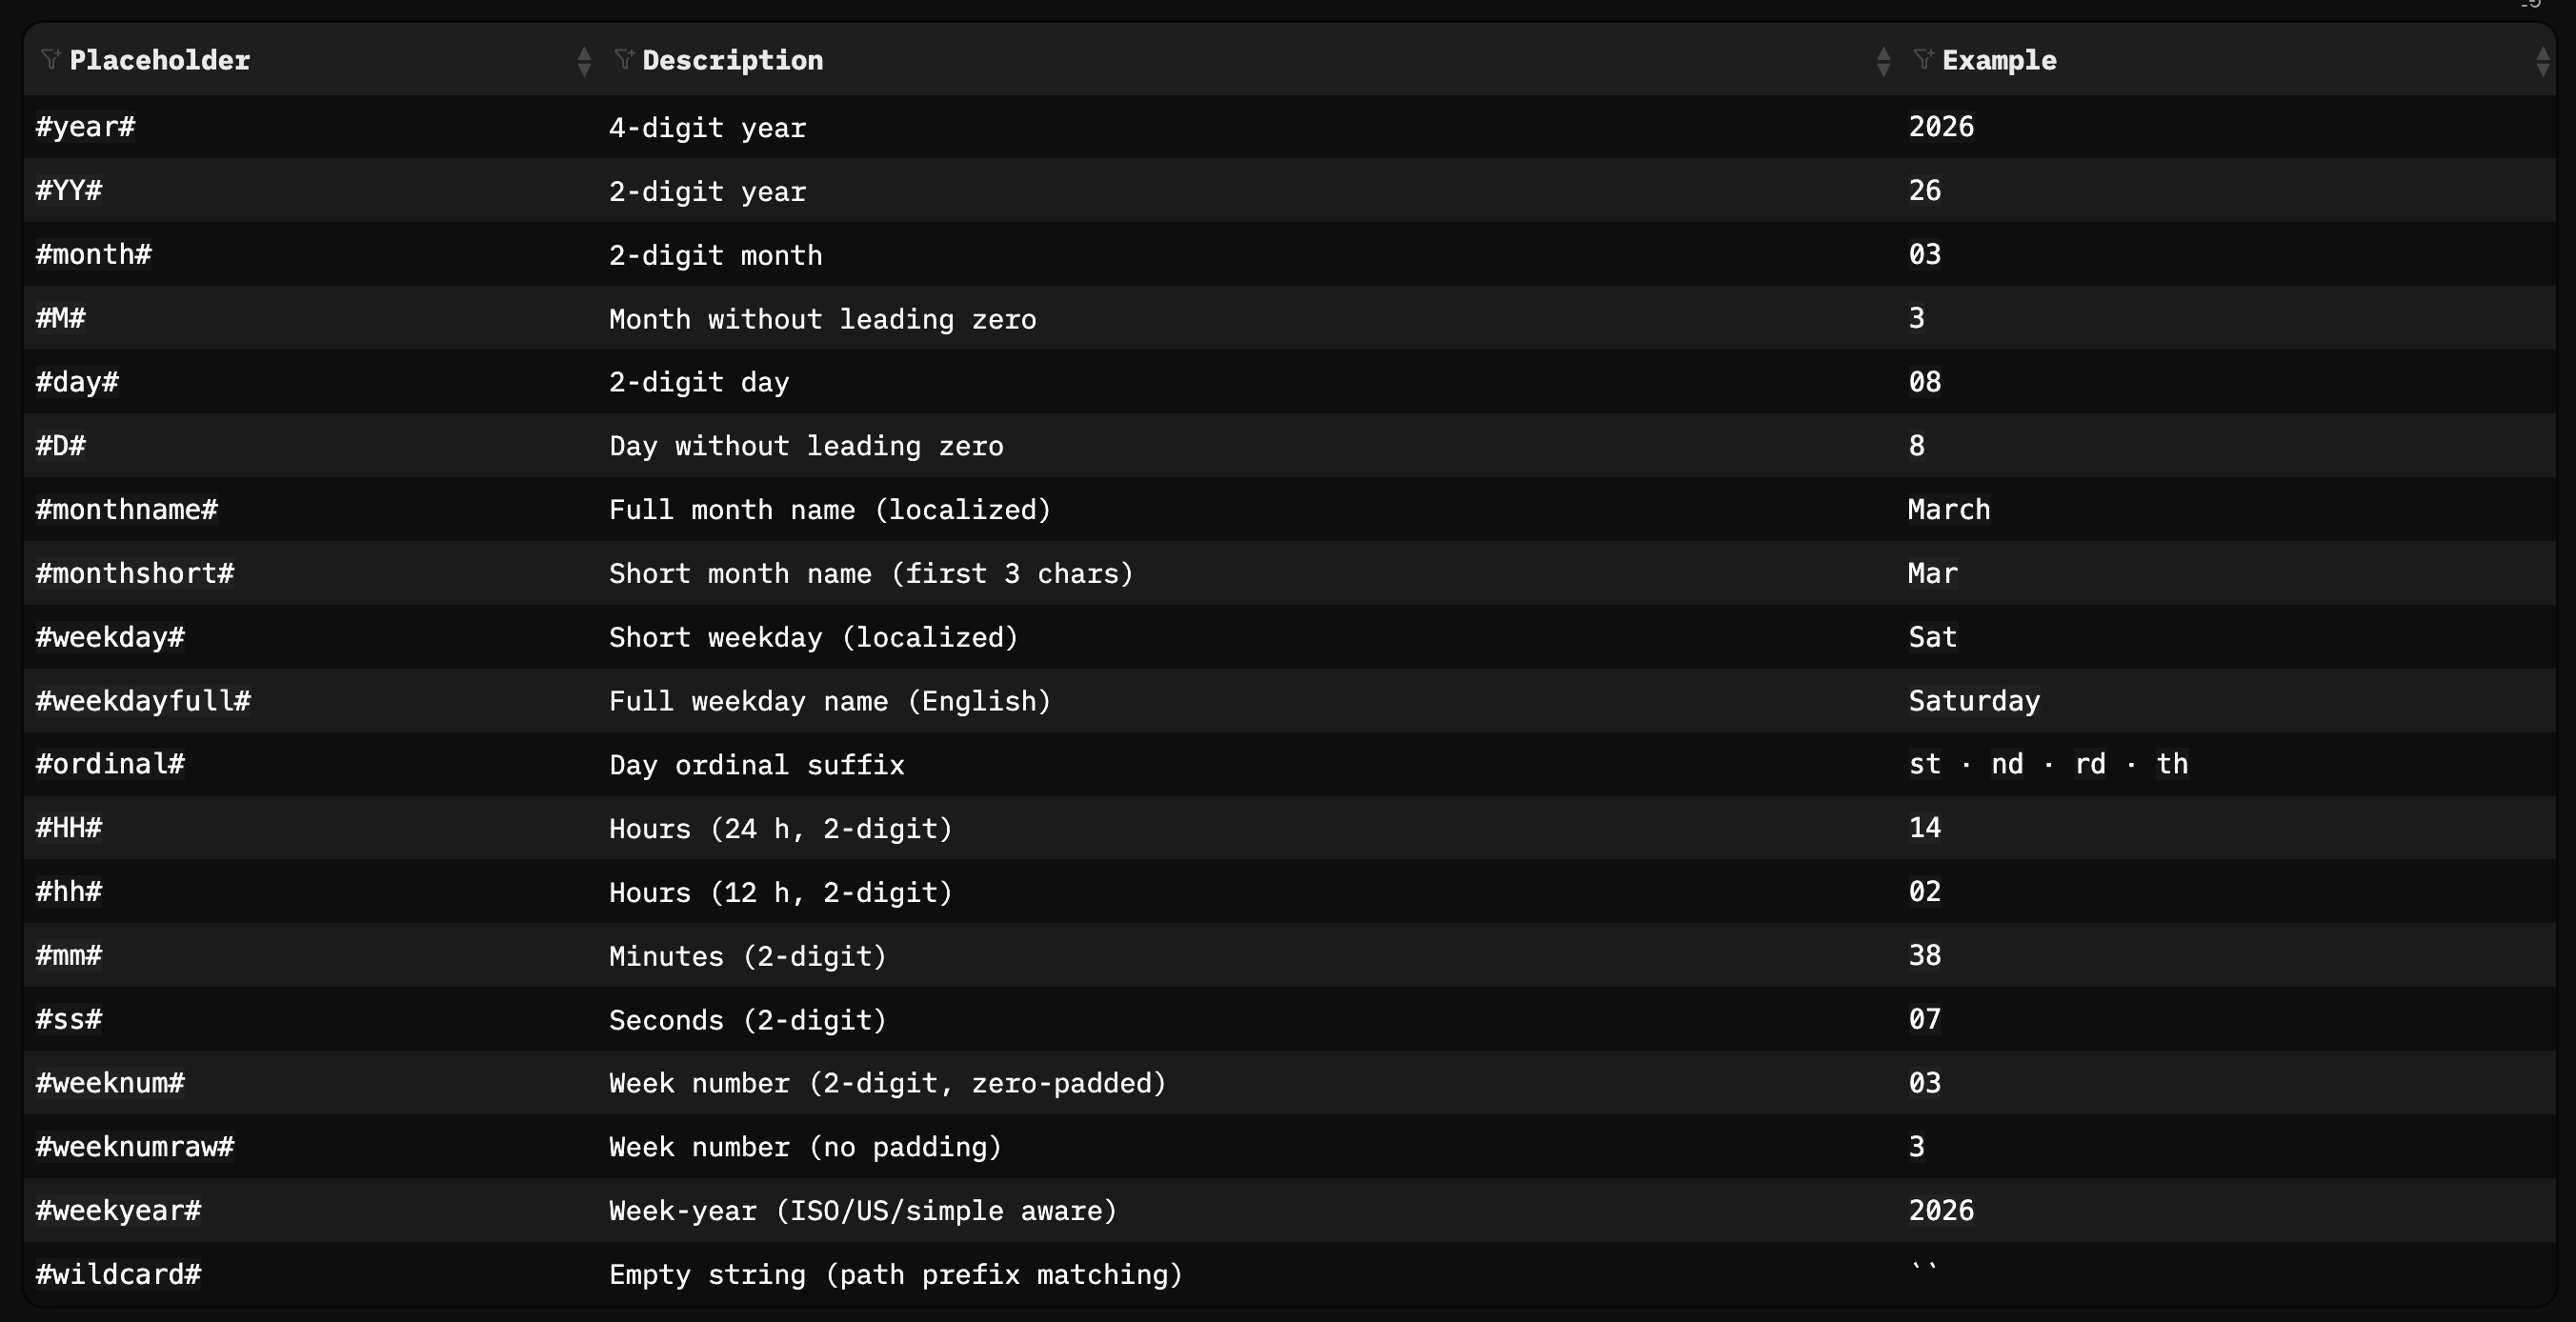Click 'Week-year (ISO/US/simple aware)' description

(x=862, y=1211)
